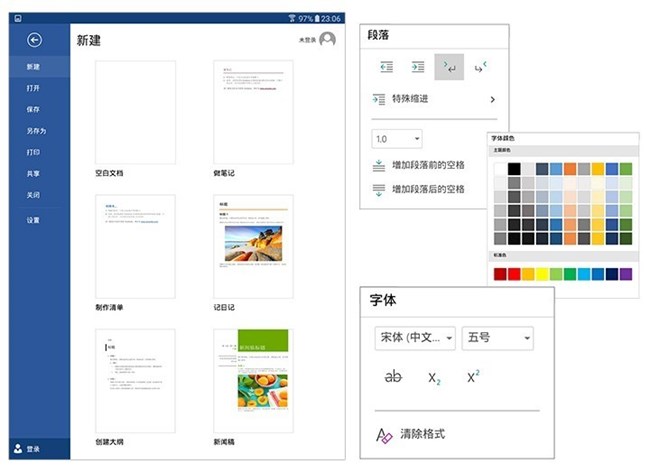The width and height of the screenshot is (650, 473).
Task: Select right-to-left text direction icon
Action: point(479,67)
